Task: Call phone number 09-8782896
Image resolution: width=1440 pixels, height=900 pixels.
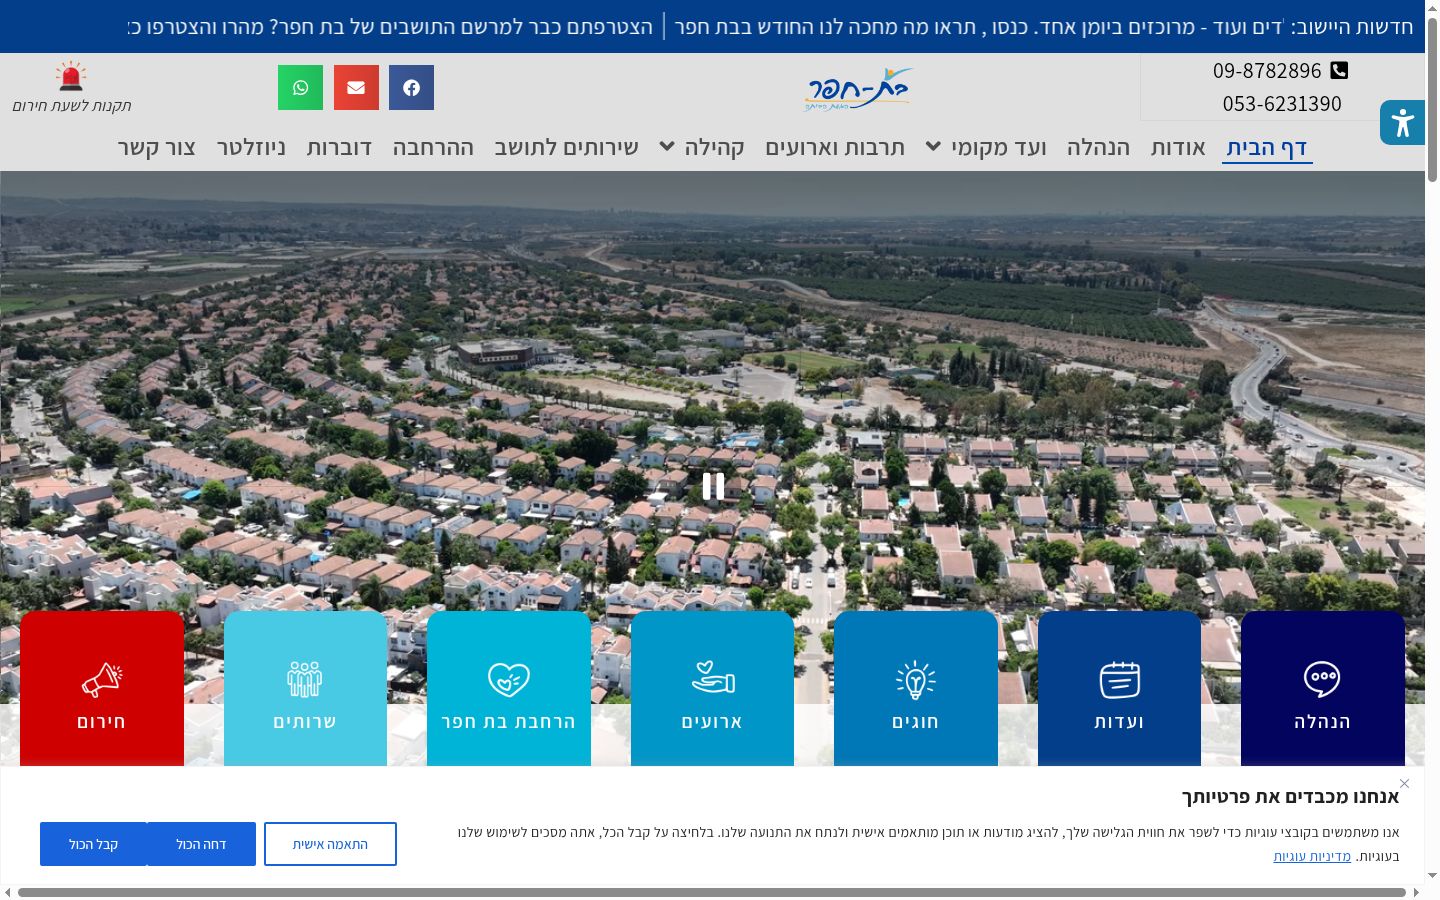Action: (x=1267, y=70)
